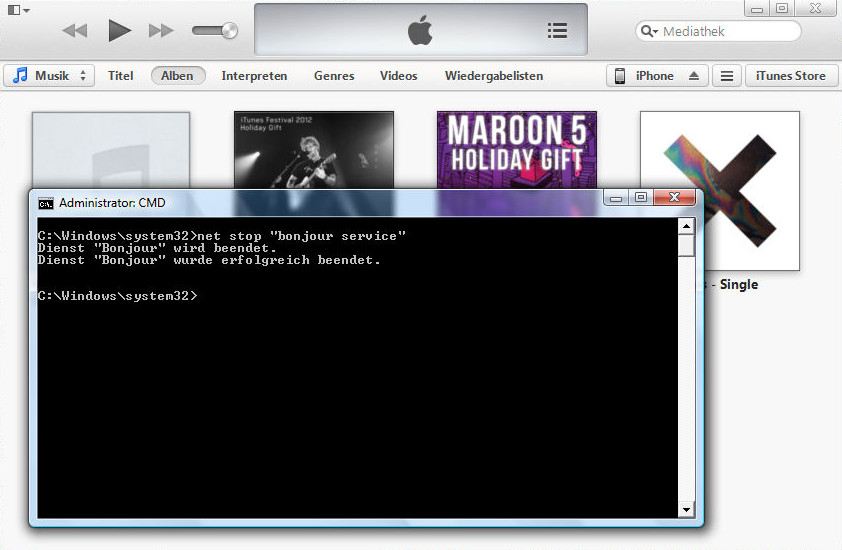Adjust the iTunes volume slider knob

(x=229, y=31)
